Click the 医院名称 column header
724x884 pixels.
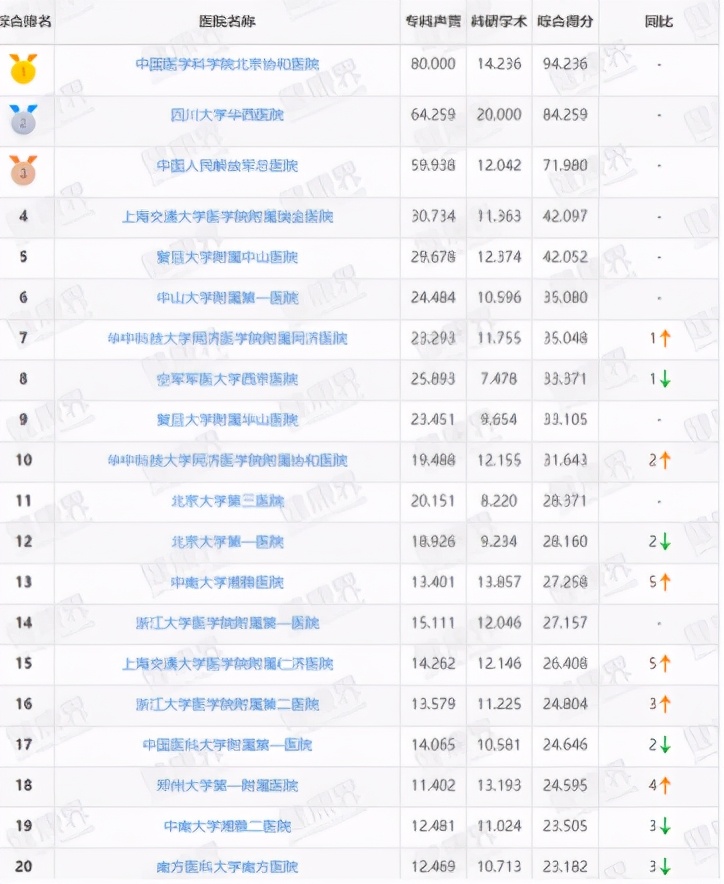pos(227,21)
